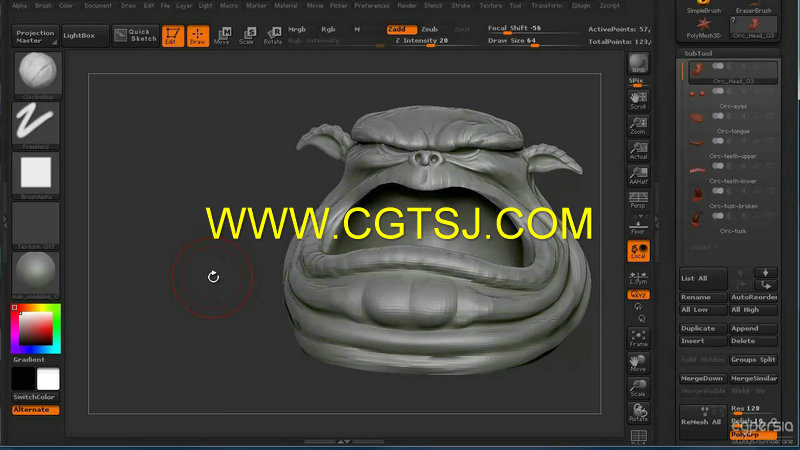Activate the Draw mode button
Screen dimensions: 800x450
click(198, 36)
